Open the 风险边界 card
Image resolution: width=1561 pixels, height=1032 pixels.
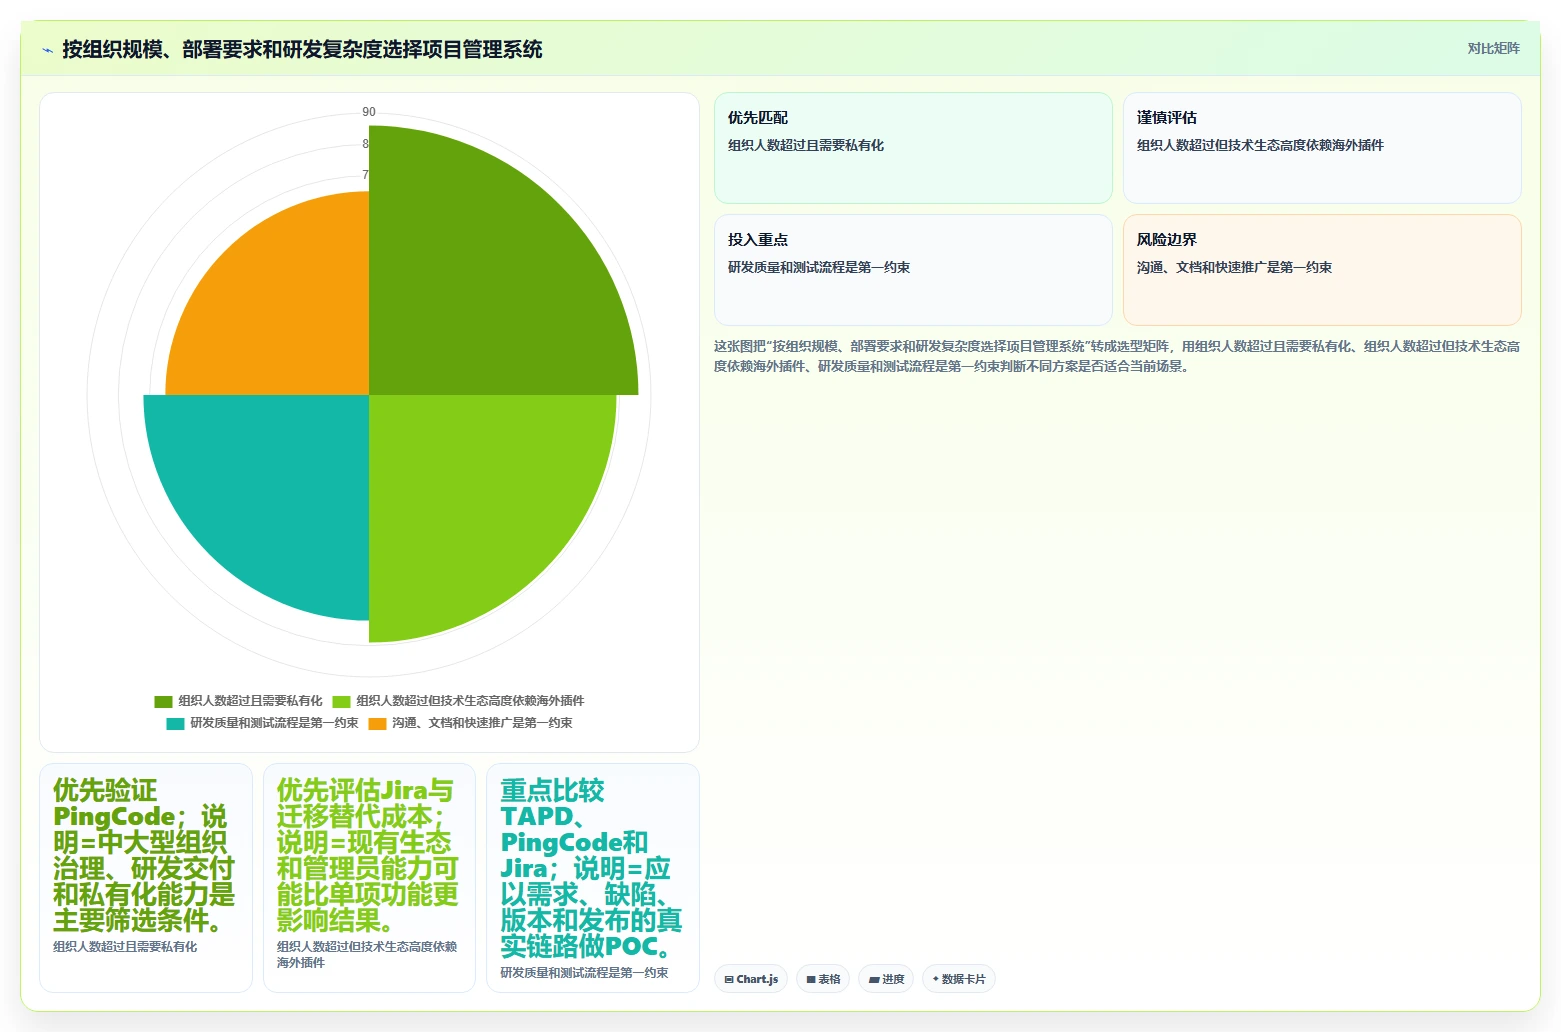[1322, 270]
